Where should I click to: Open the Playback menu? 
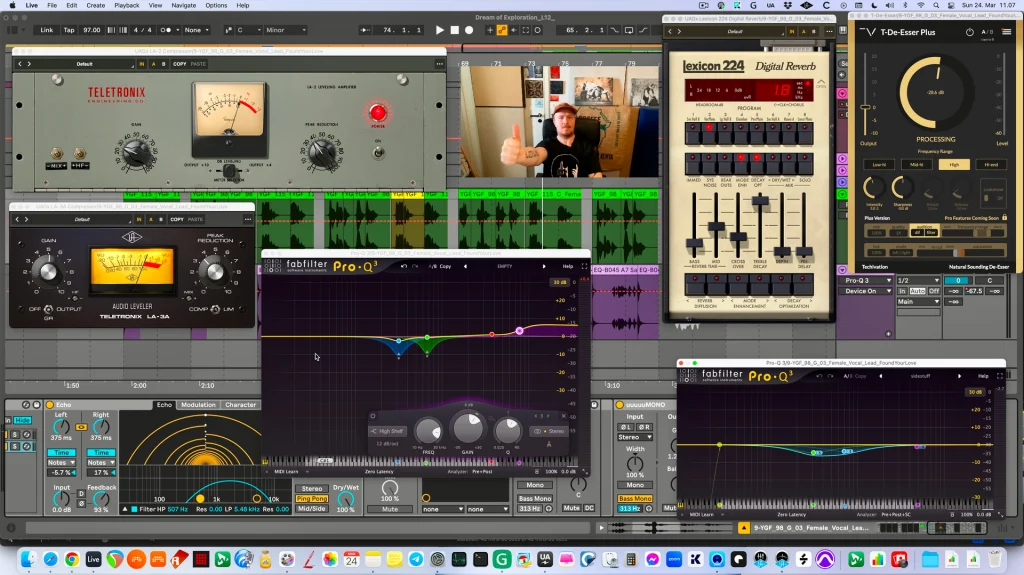pos(127,5)
